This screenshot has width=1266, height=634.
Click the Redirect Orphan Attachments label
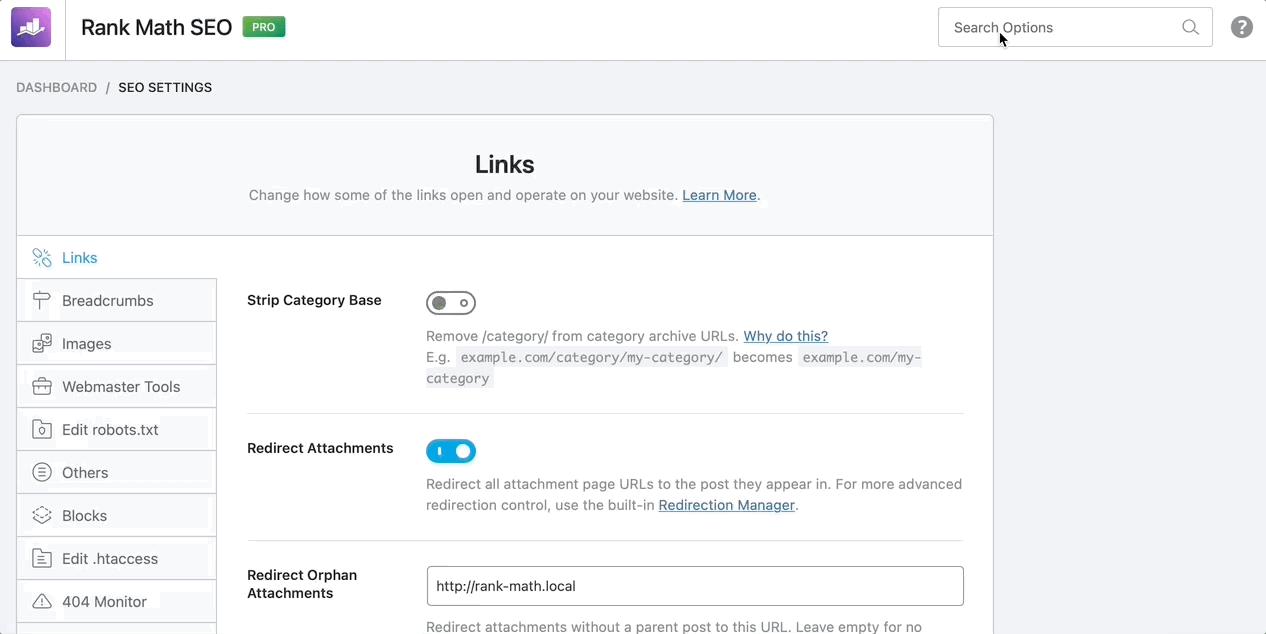point(302,584)
